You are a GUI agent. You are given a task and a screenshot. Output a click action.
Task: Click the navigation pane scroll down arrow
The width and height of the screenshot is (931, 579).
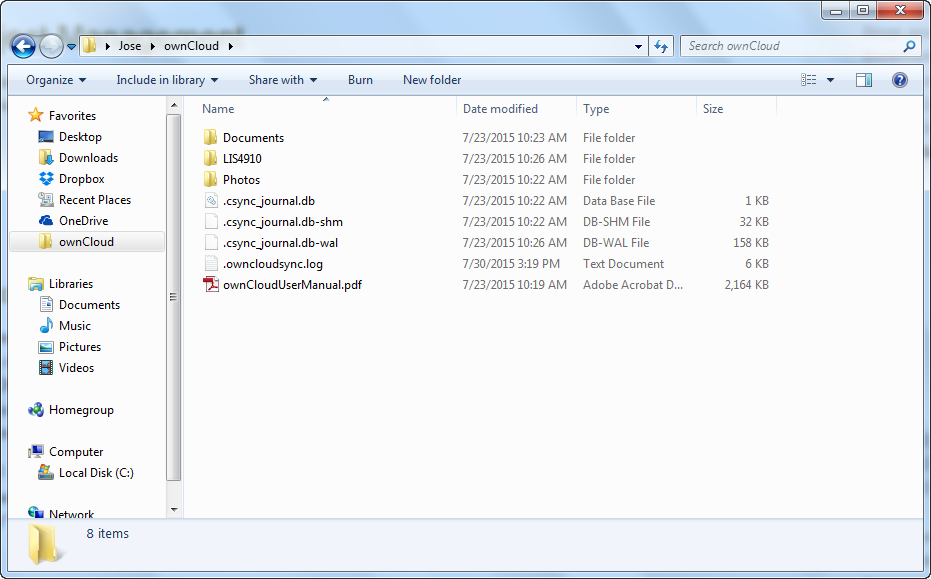(x=174, y=510)
